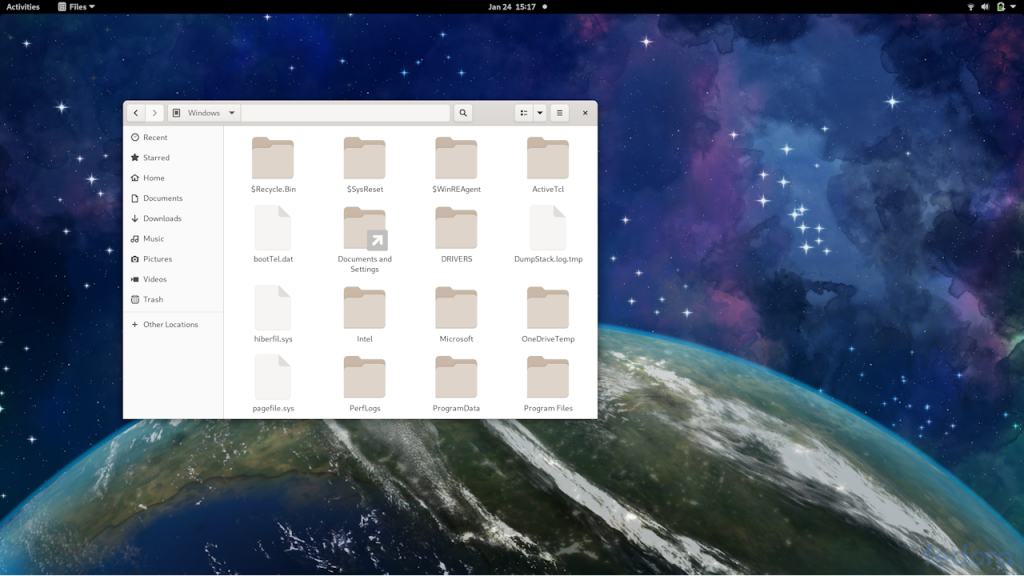Image resolution: width=1024 pixels, height=576 pixels.
Task: Open the Files app menu in top bar
Action: 76,7
